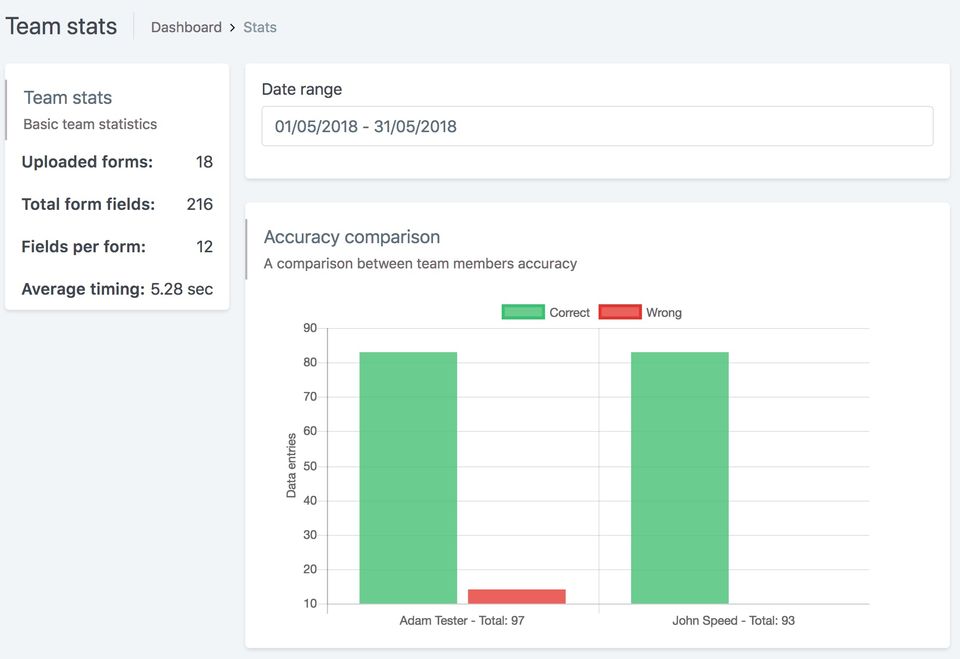Toggle the Wrong legend red swatch

tap(620, 312)
